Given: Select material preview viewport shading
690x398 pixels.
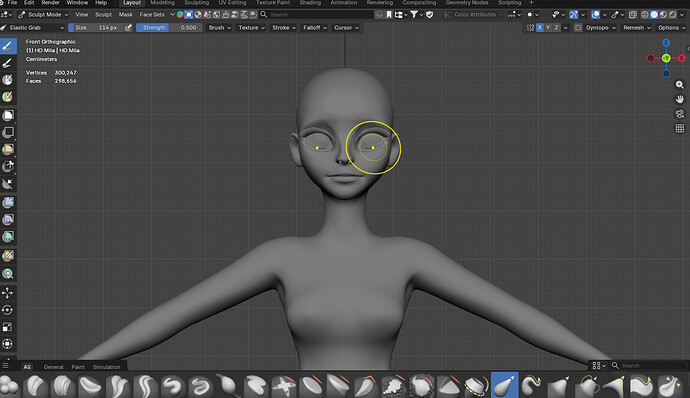Looking at the screenshot, I should tap(663, 15).
